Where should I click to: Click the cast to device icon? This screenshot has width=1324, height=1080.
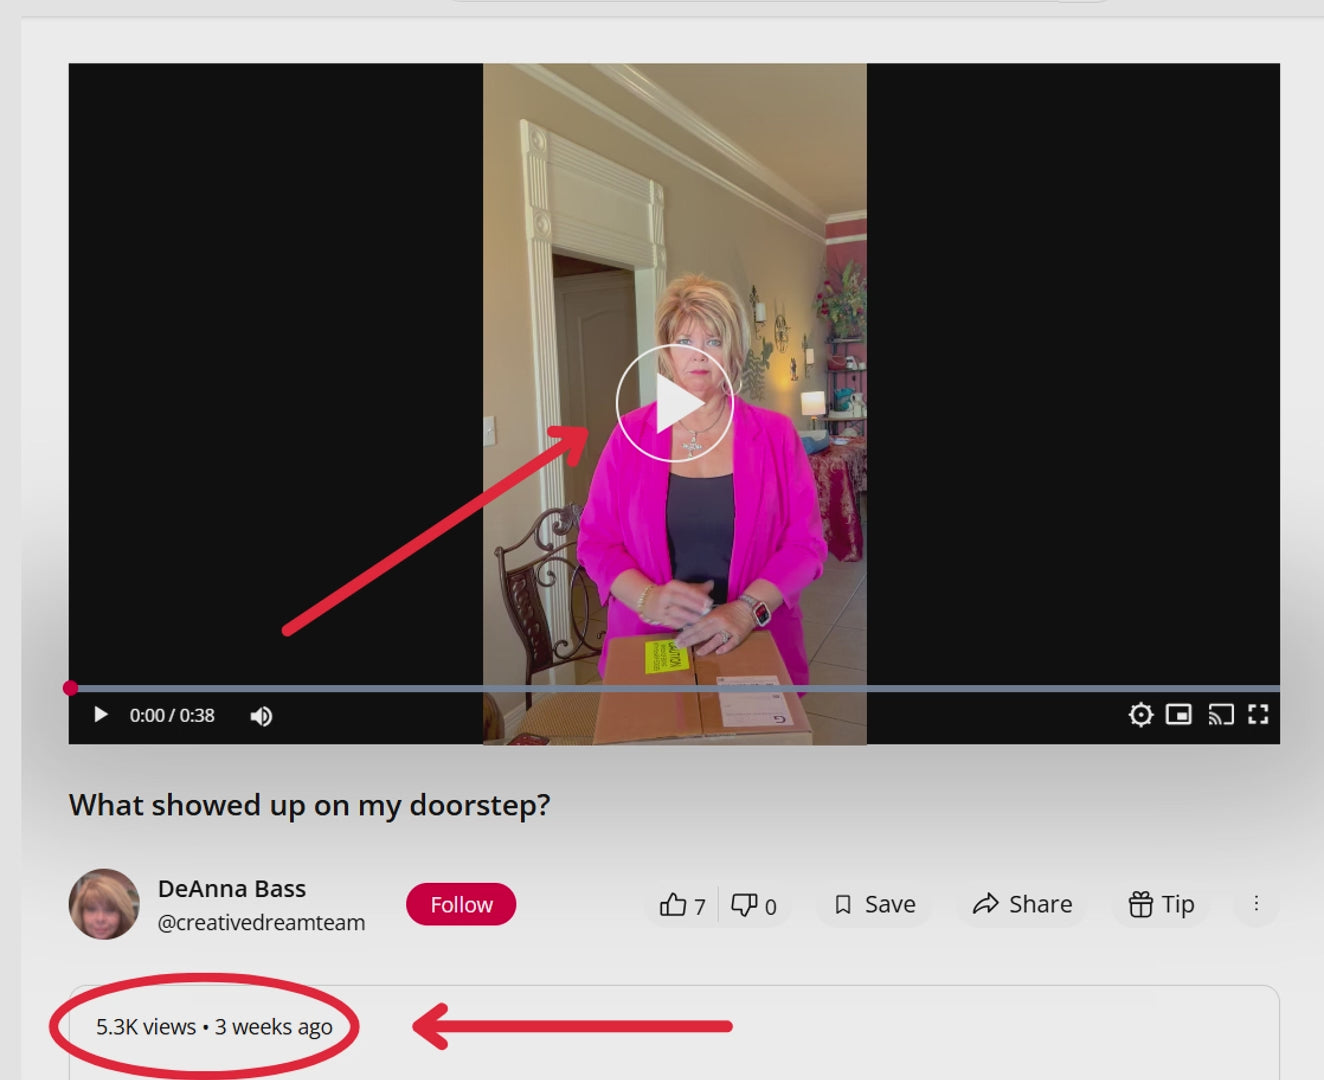[1220, 715]
